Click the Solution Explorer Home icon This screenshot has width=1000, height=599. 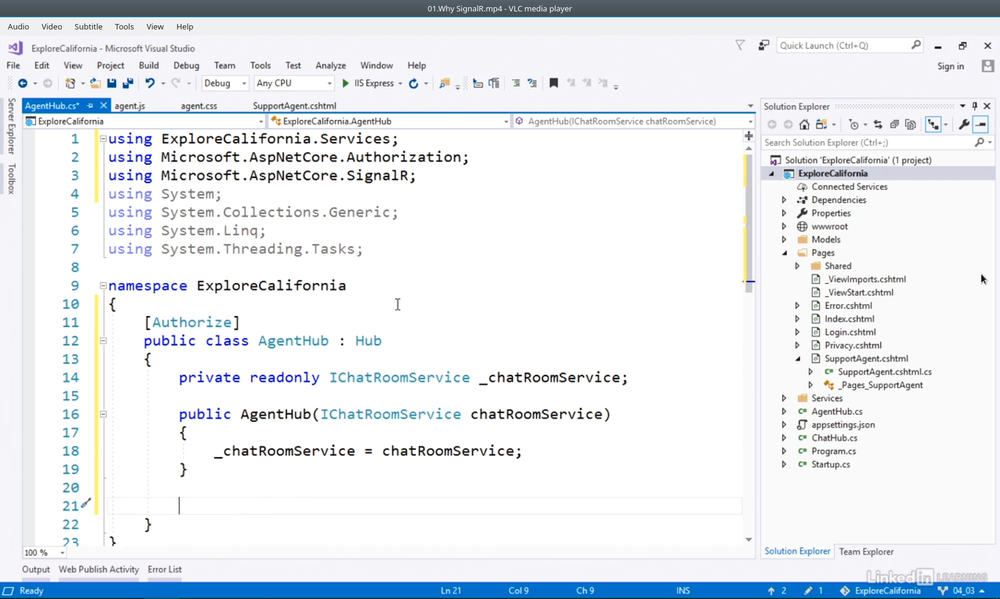pyautogui.click(x=804, y=124)
